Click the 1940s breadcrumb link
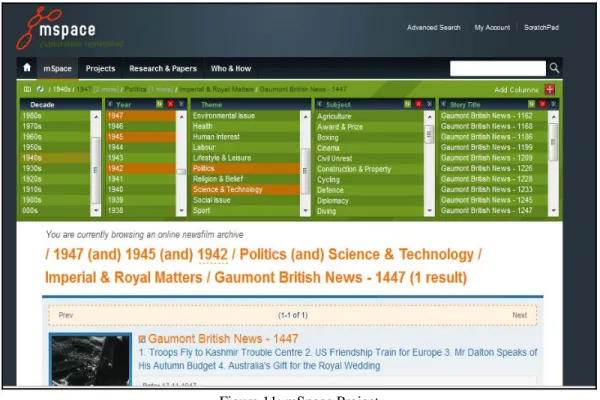Viewport: 600px width, 400px height. (61, 89)
